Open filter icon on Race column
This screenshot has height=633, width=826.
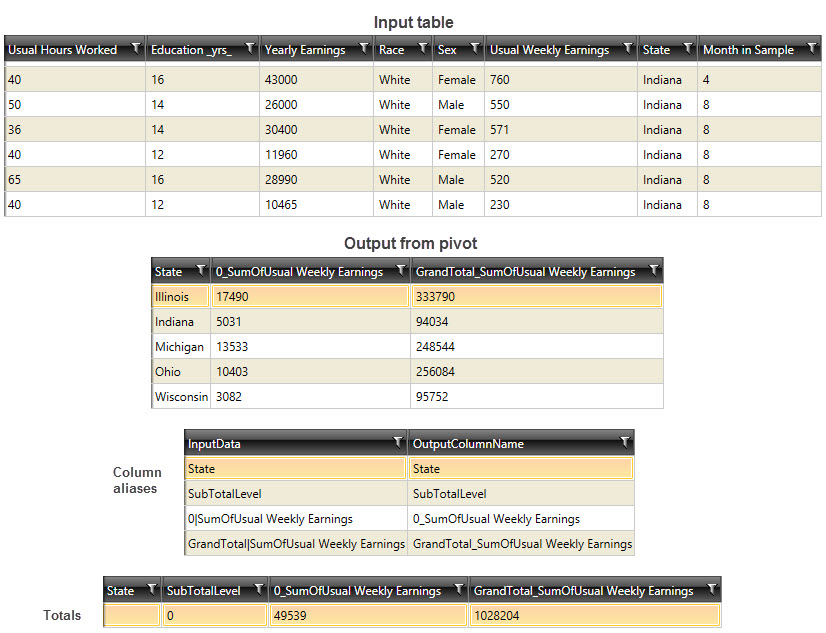(x=423, y=48)
